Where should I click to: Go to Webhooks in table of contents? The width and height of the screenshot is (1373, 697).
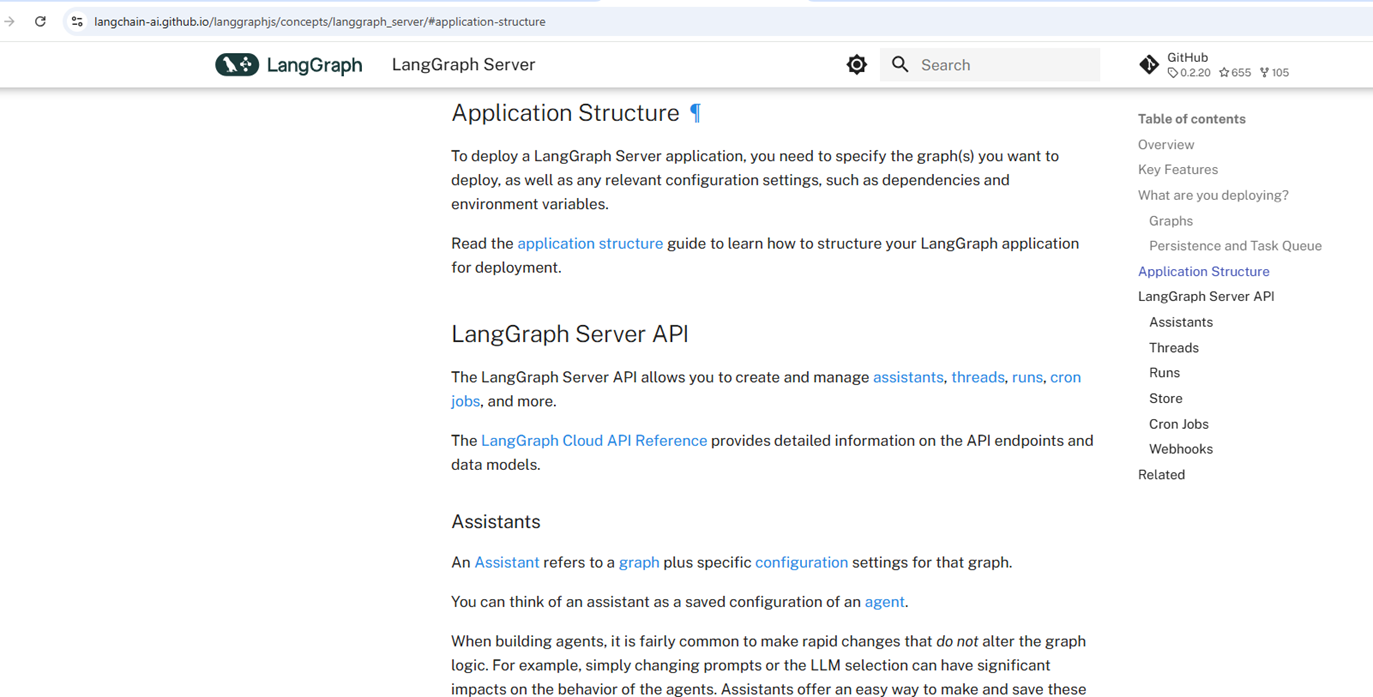(x=1181, y=450)
